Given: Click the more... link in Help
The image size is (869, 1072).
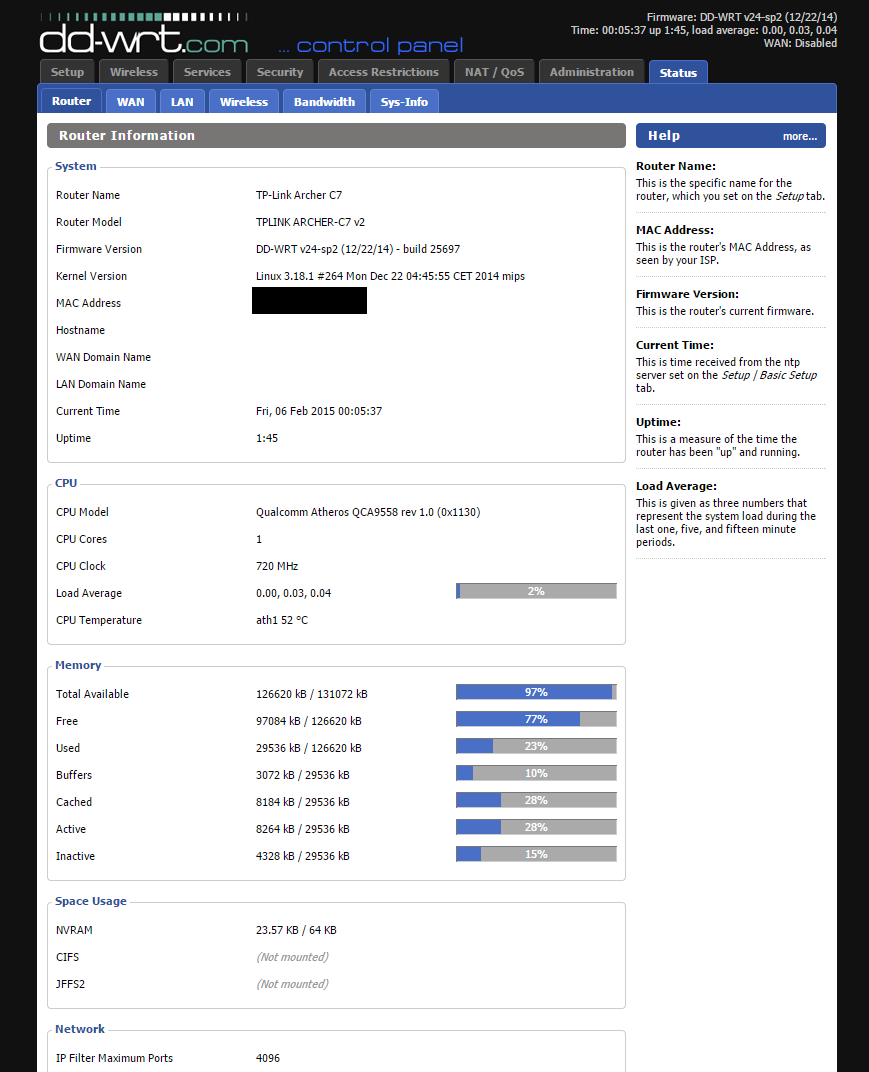Looking at the screenshot, I should tap(799, 136).
